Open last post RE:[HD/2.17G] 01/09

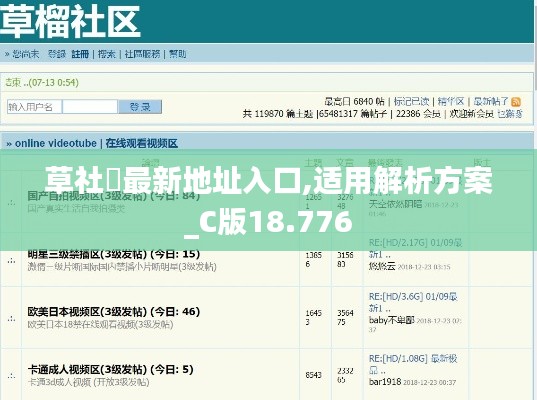[x=415, y=248]
